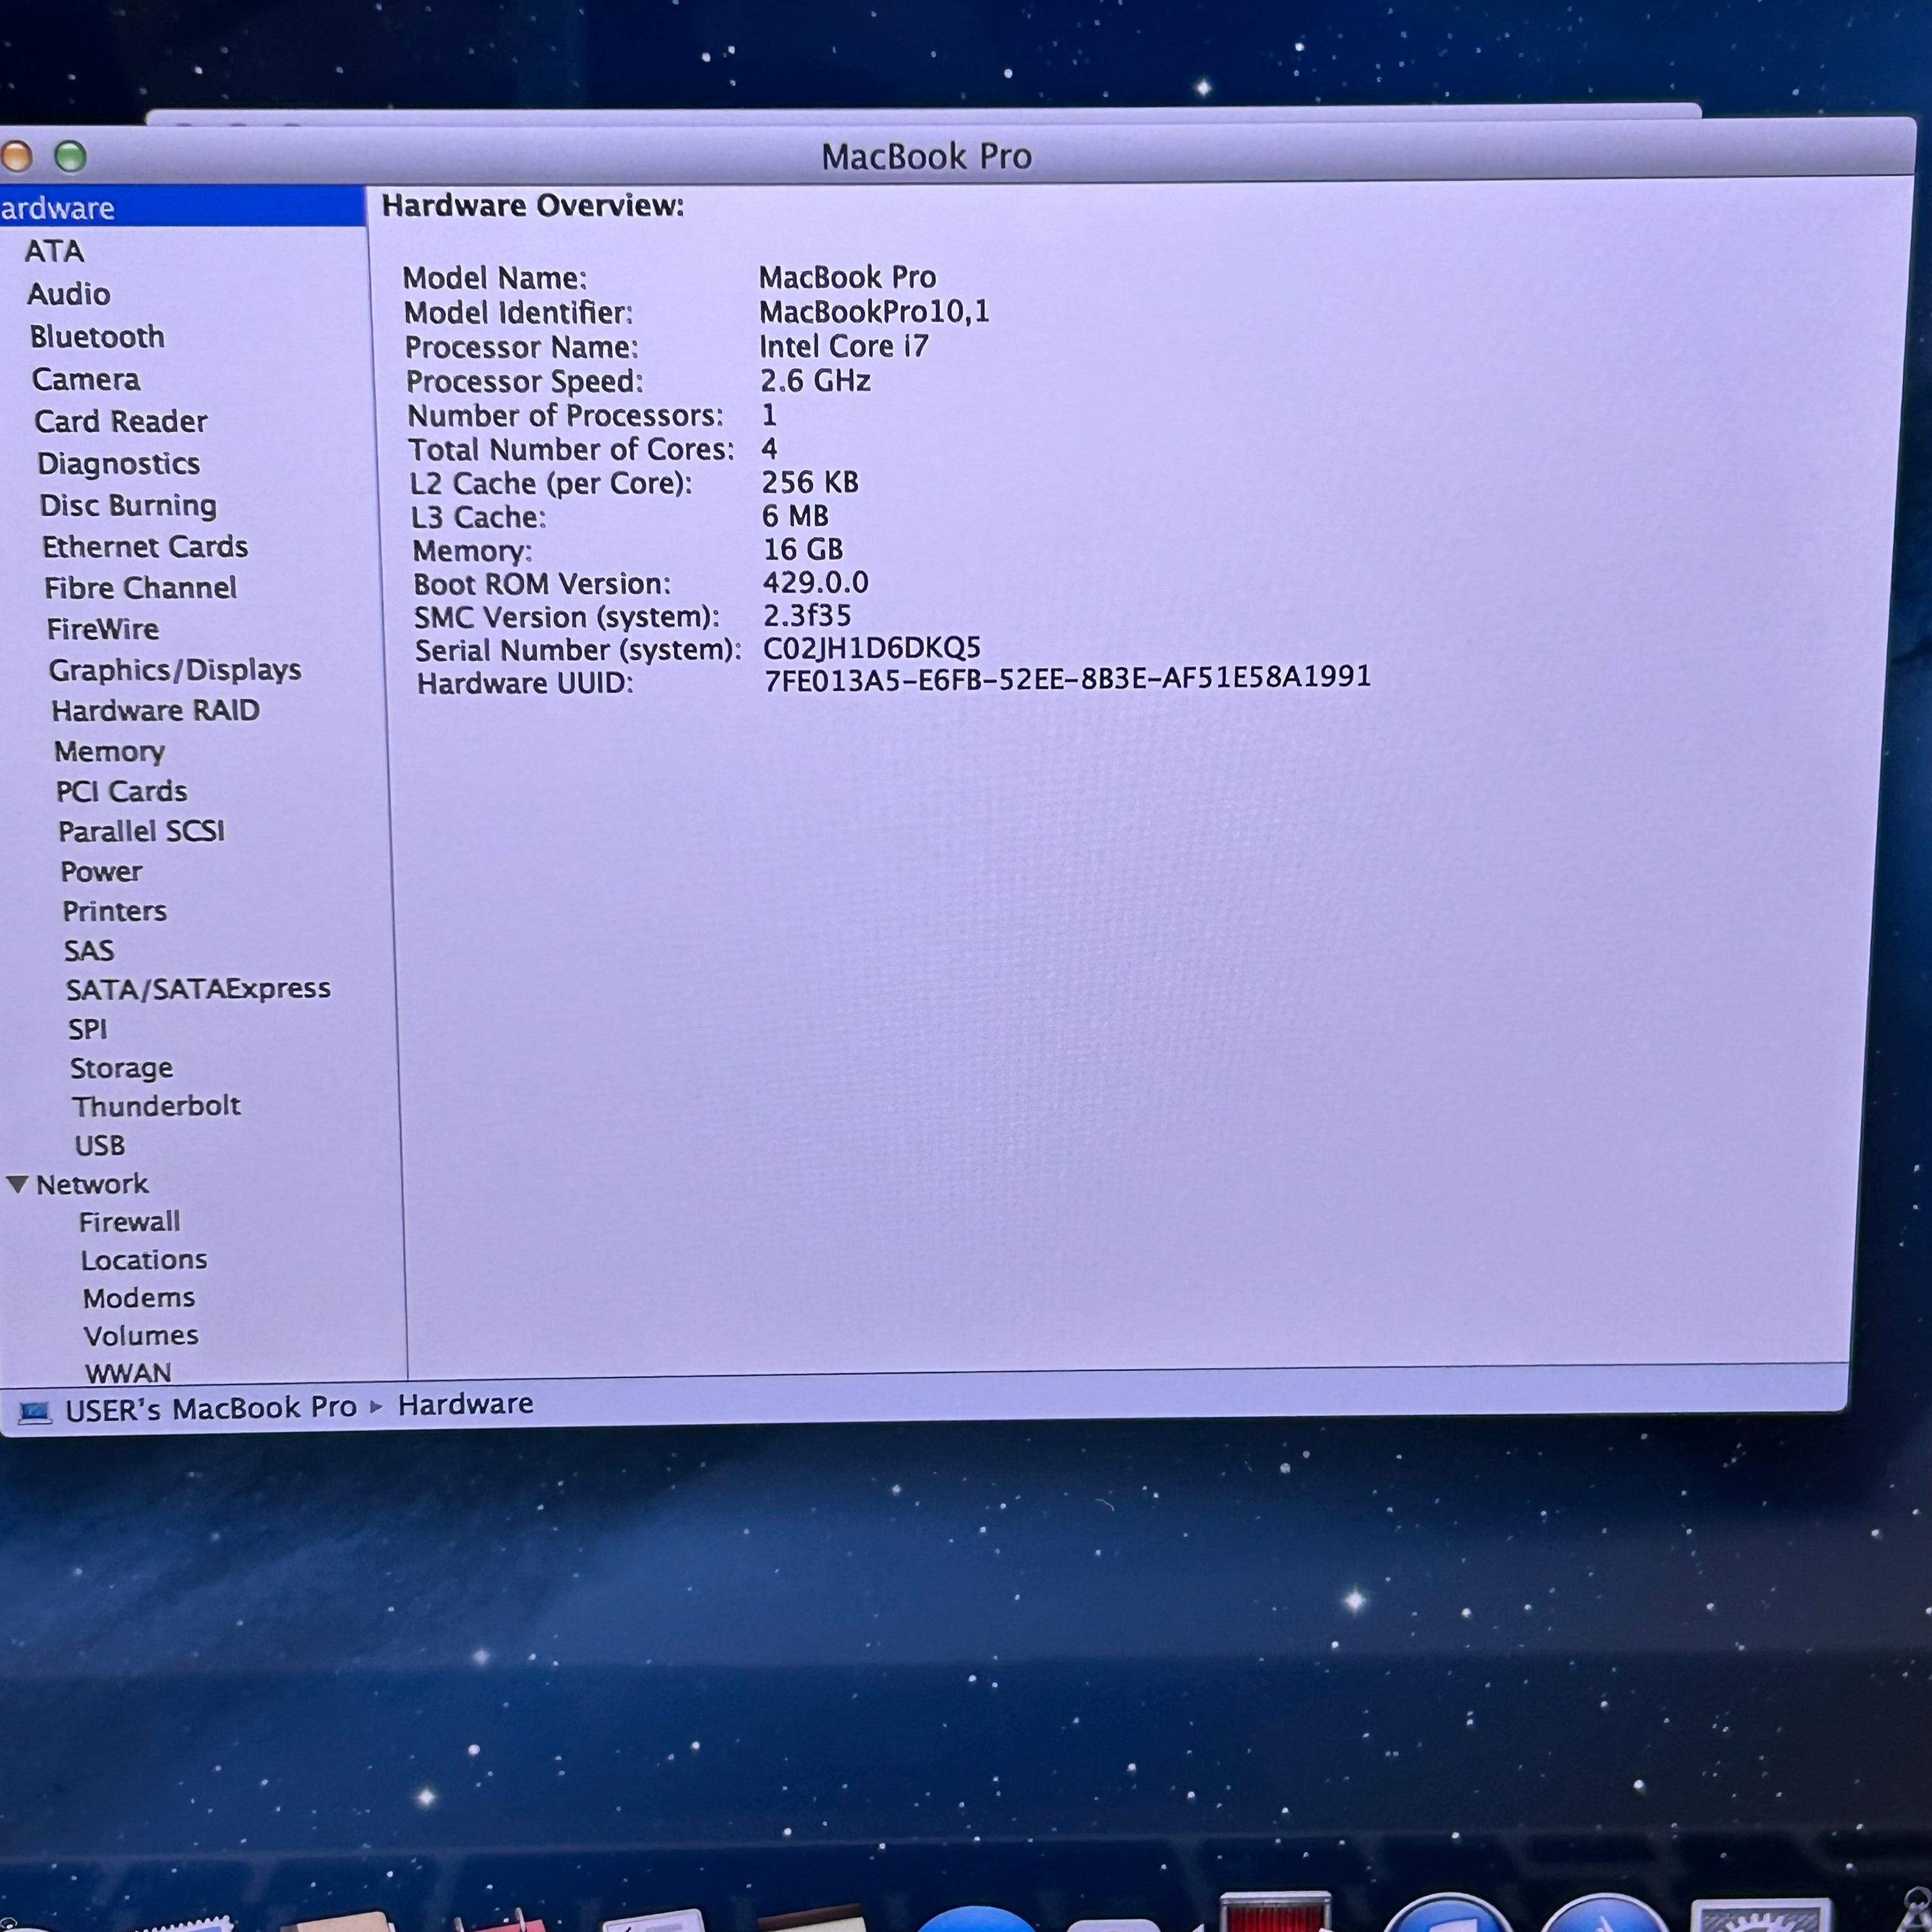The image size is (1932, 1932).
Task: Click the computer icon in path bar
Action: (x=35, y=1413)
